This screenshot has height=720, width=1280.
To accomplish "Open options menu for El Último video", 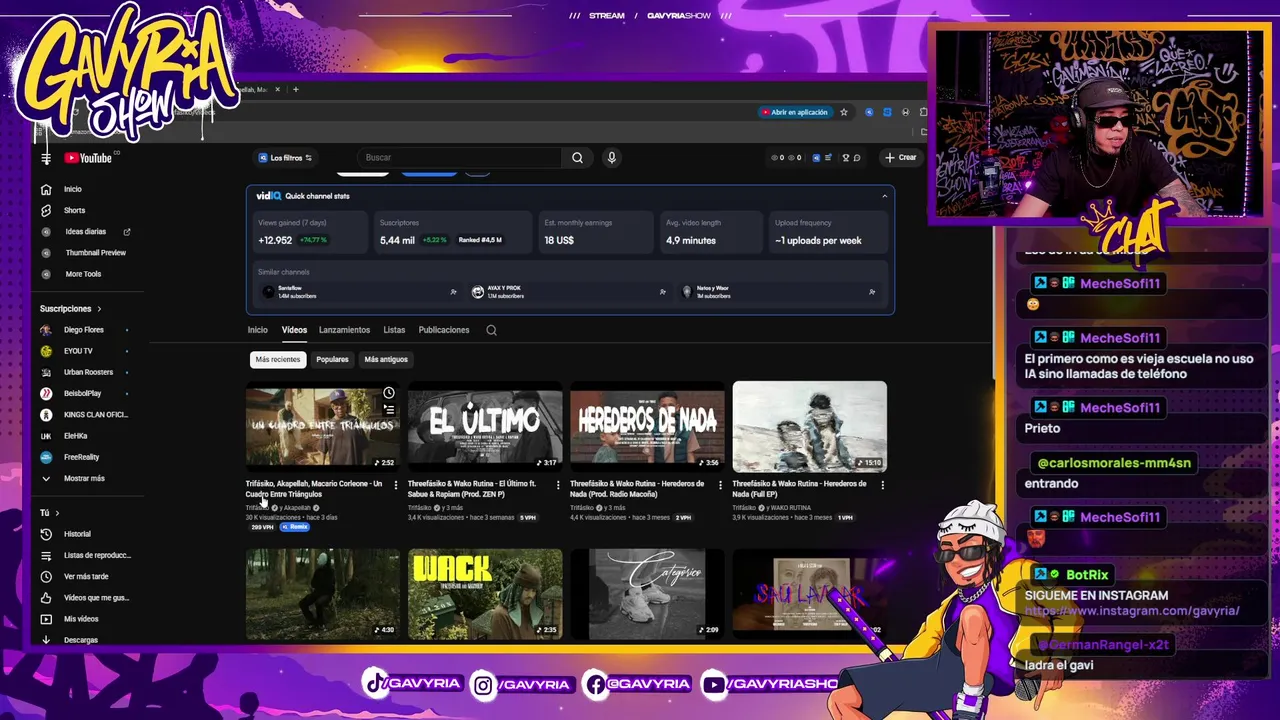I will coord(558,485).
